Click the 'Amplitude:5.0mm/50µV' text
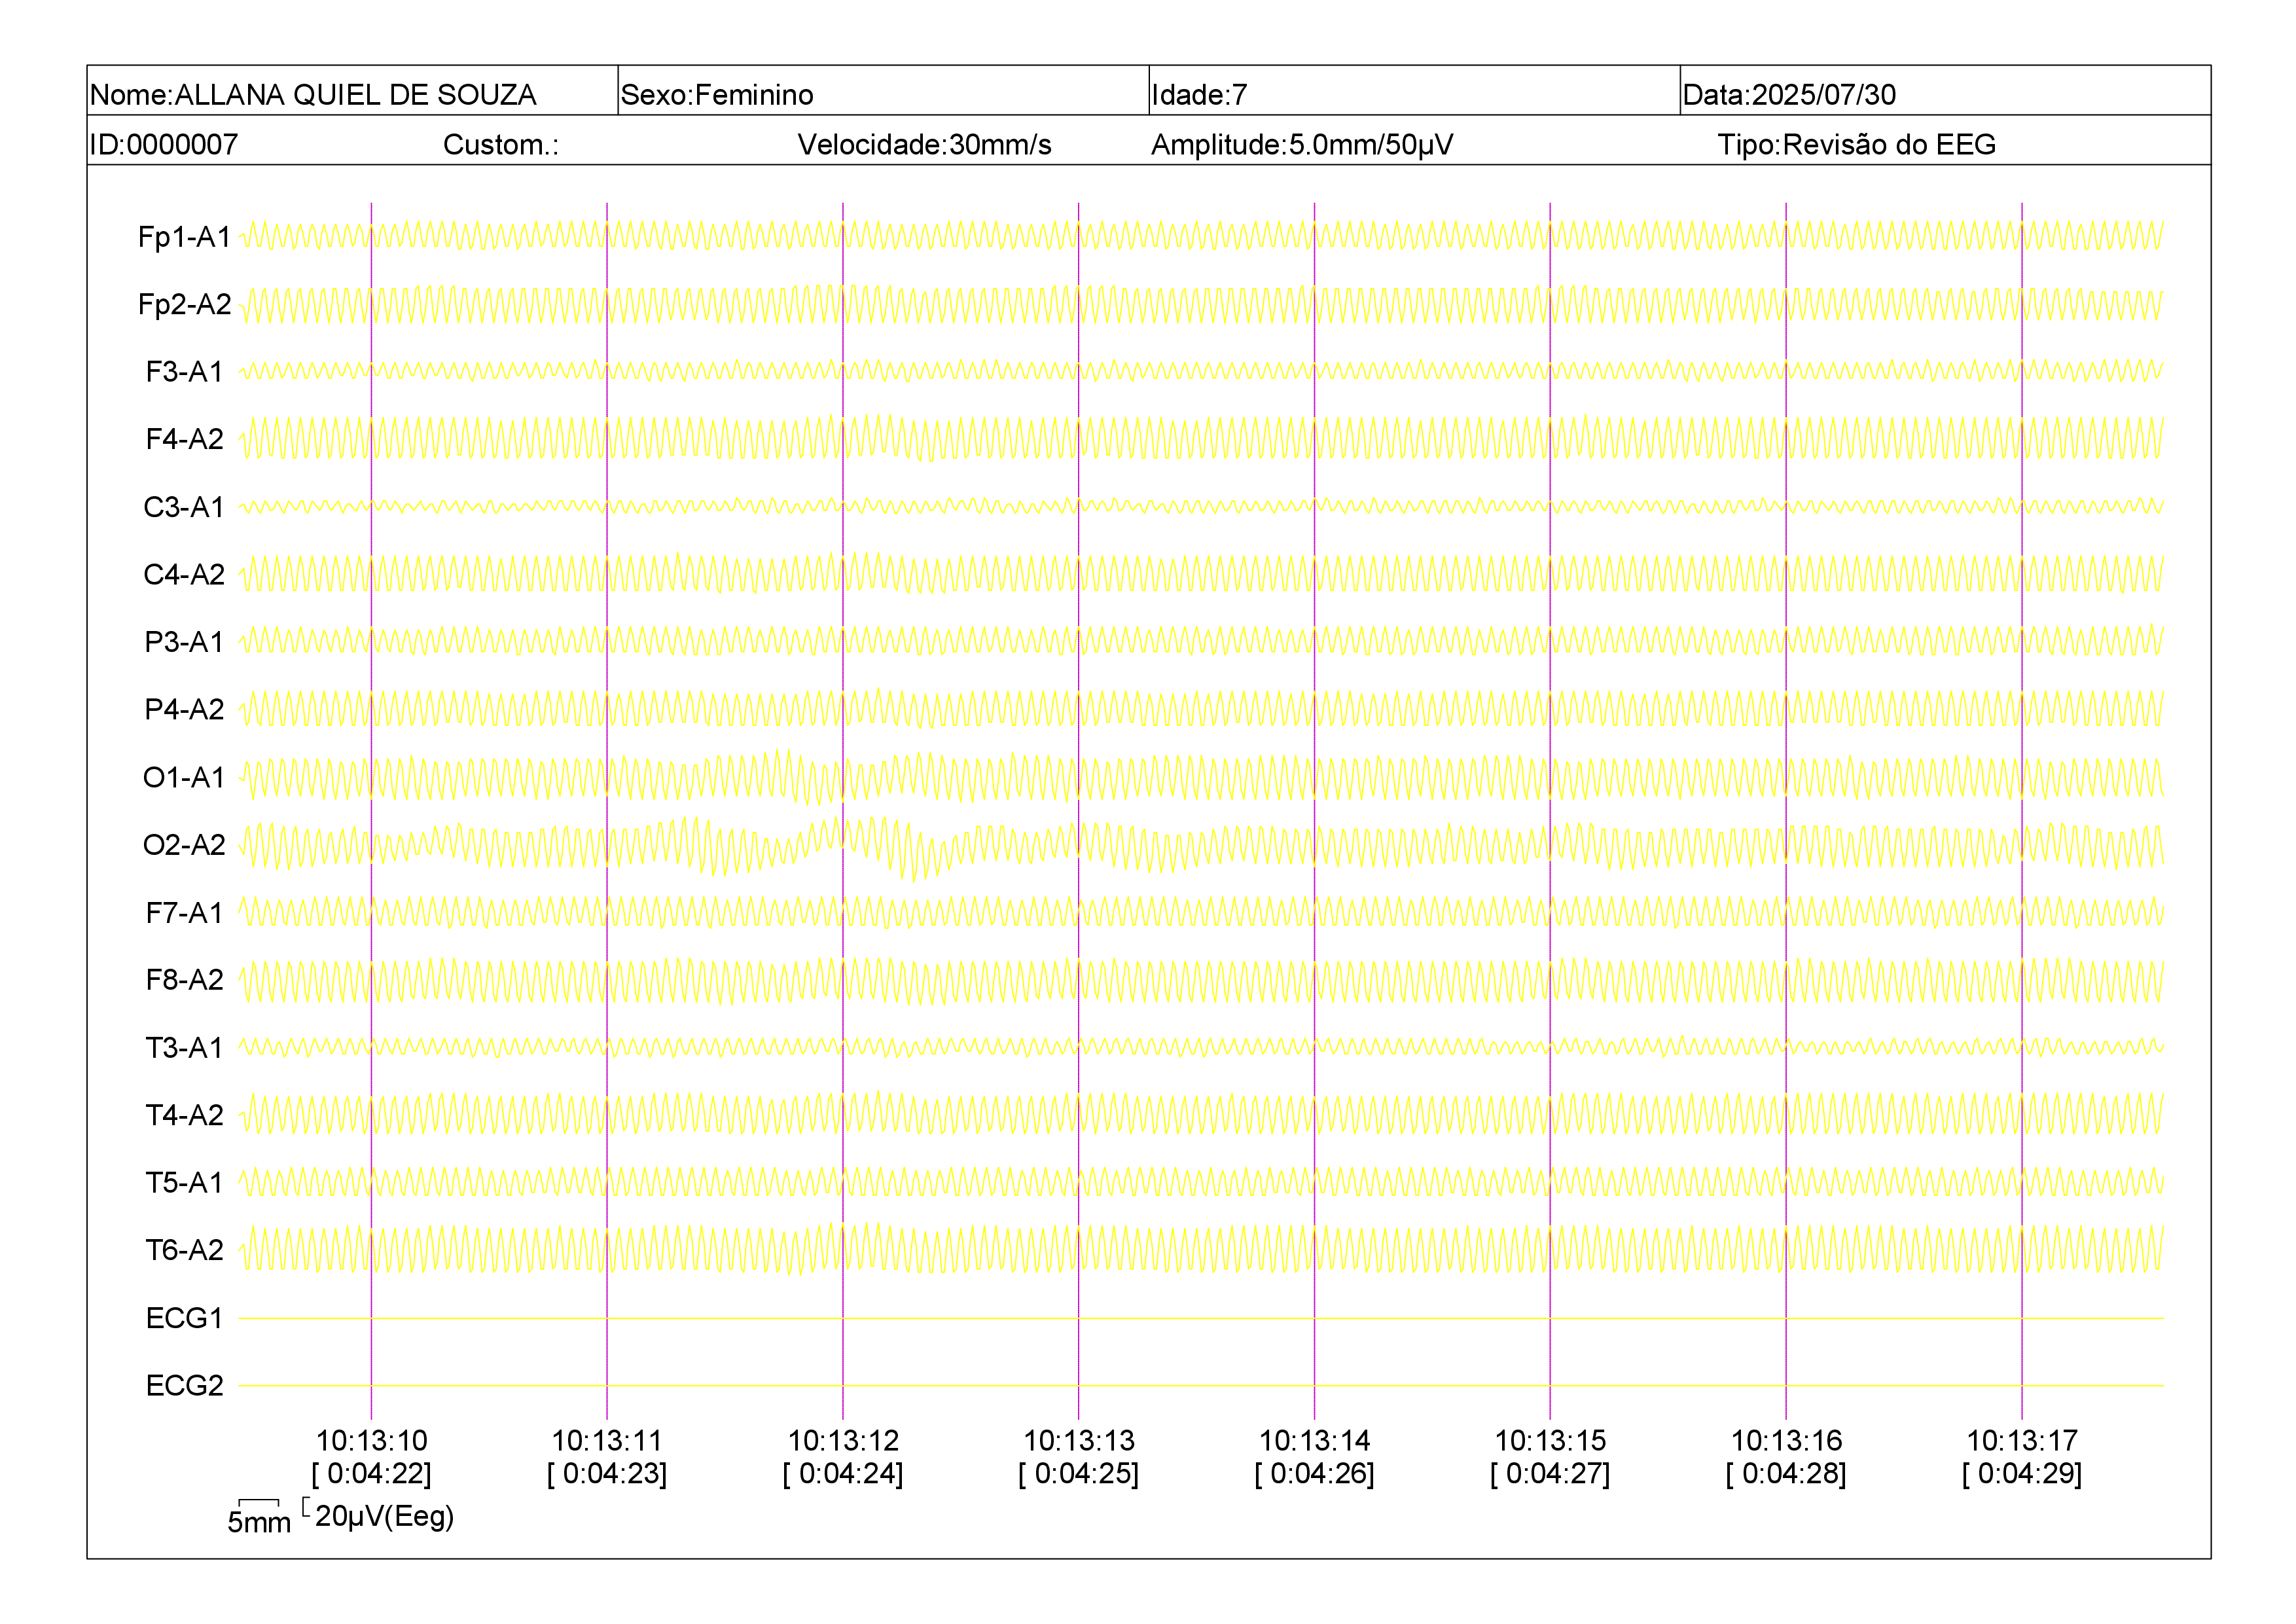2296x1624 pixels. 1302,145
